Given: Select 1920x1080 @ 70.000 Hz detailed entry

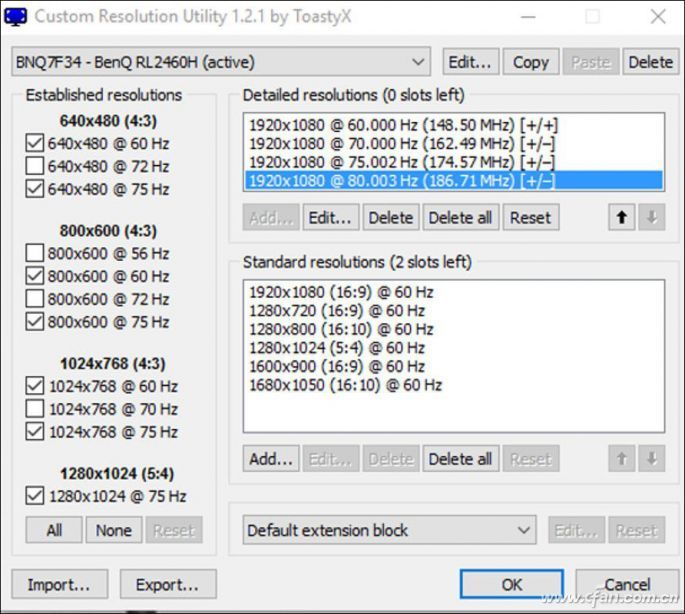Looking at the screenshot, I should 453,144.
